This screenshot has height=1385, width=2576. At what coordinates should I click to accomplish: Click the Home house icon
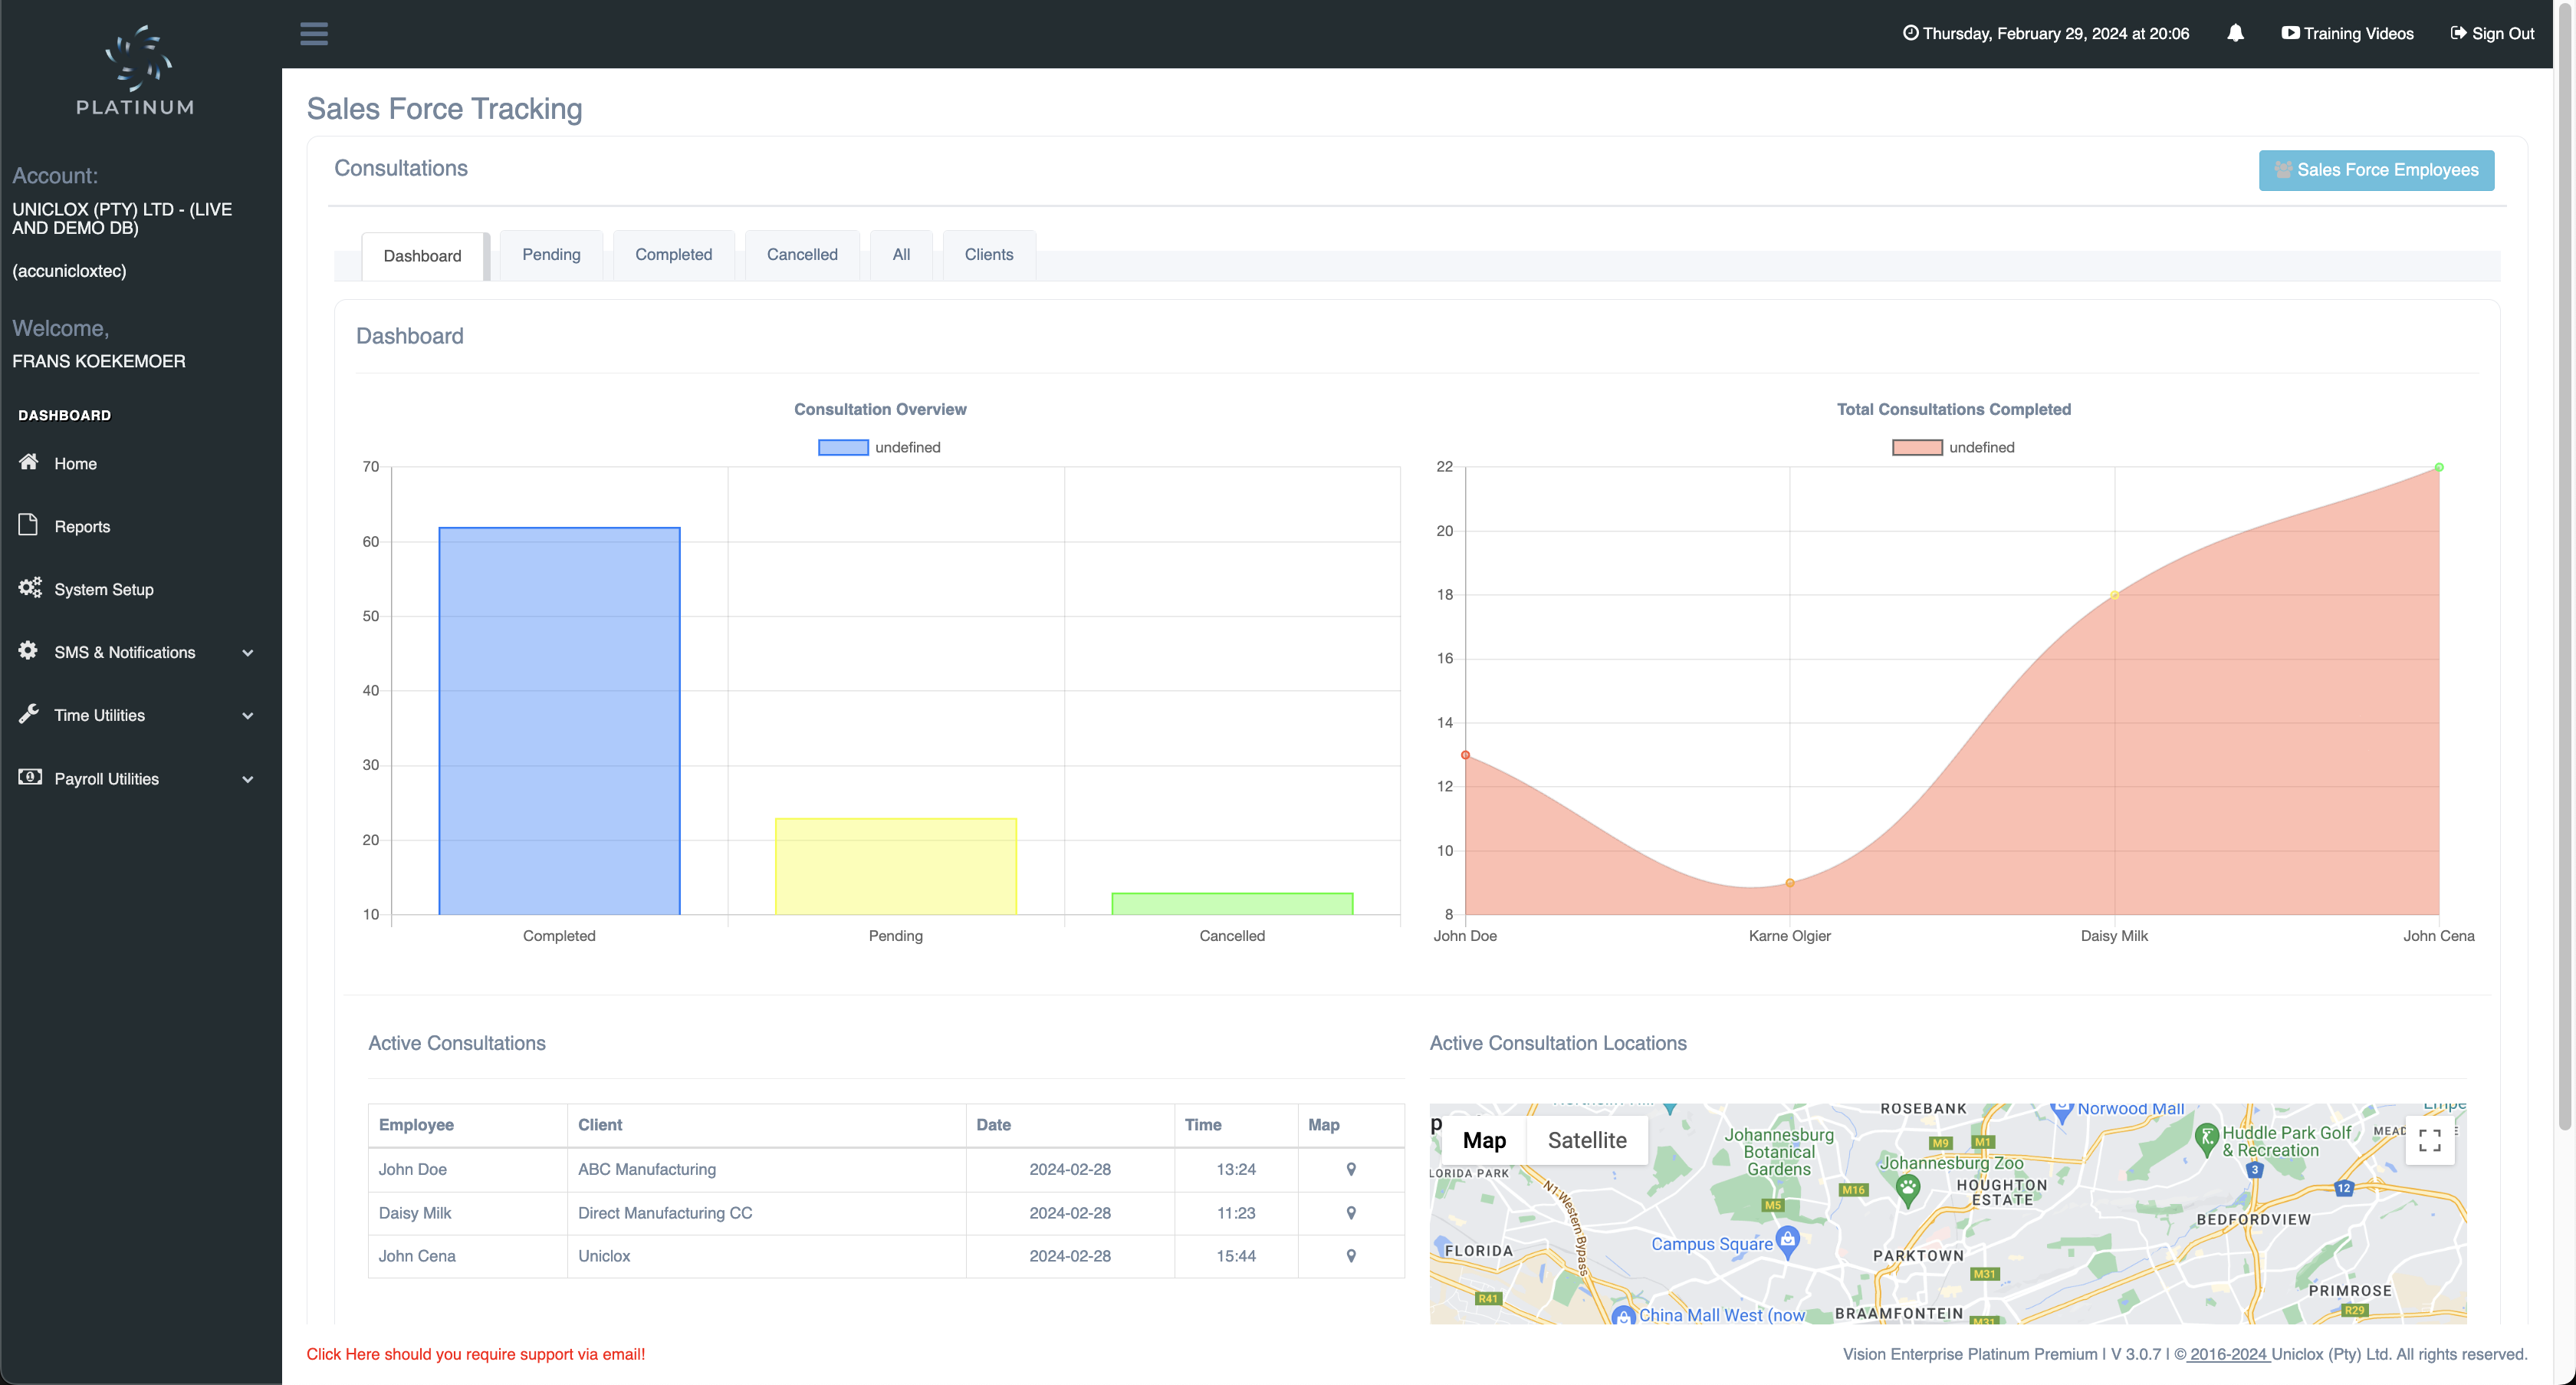pos(29,461)
